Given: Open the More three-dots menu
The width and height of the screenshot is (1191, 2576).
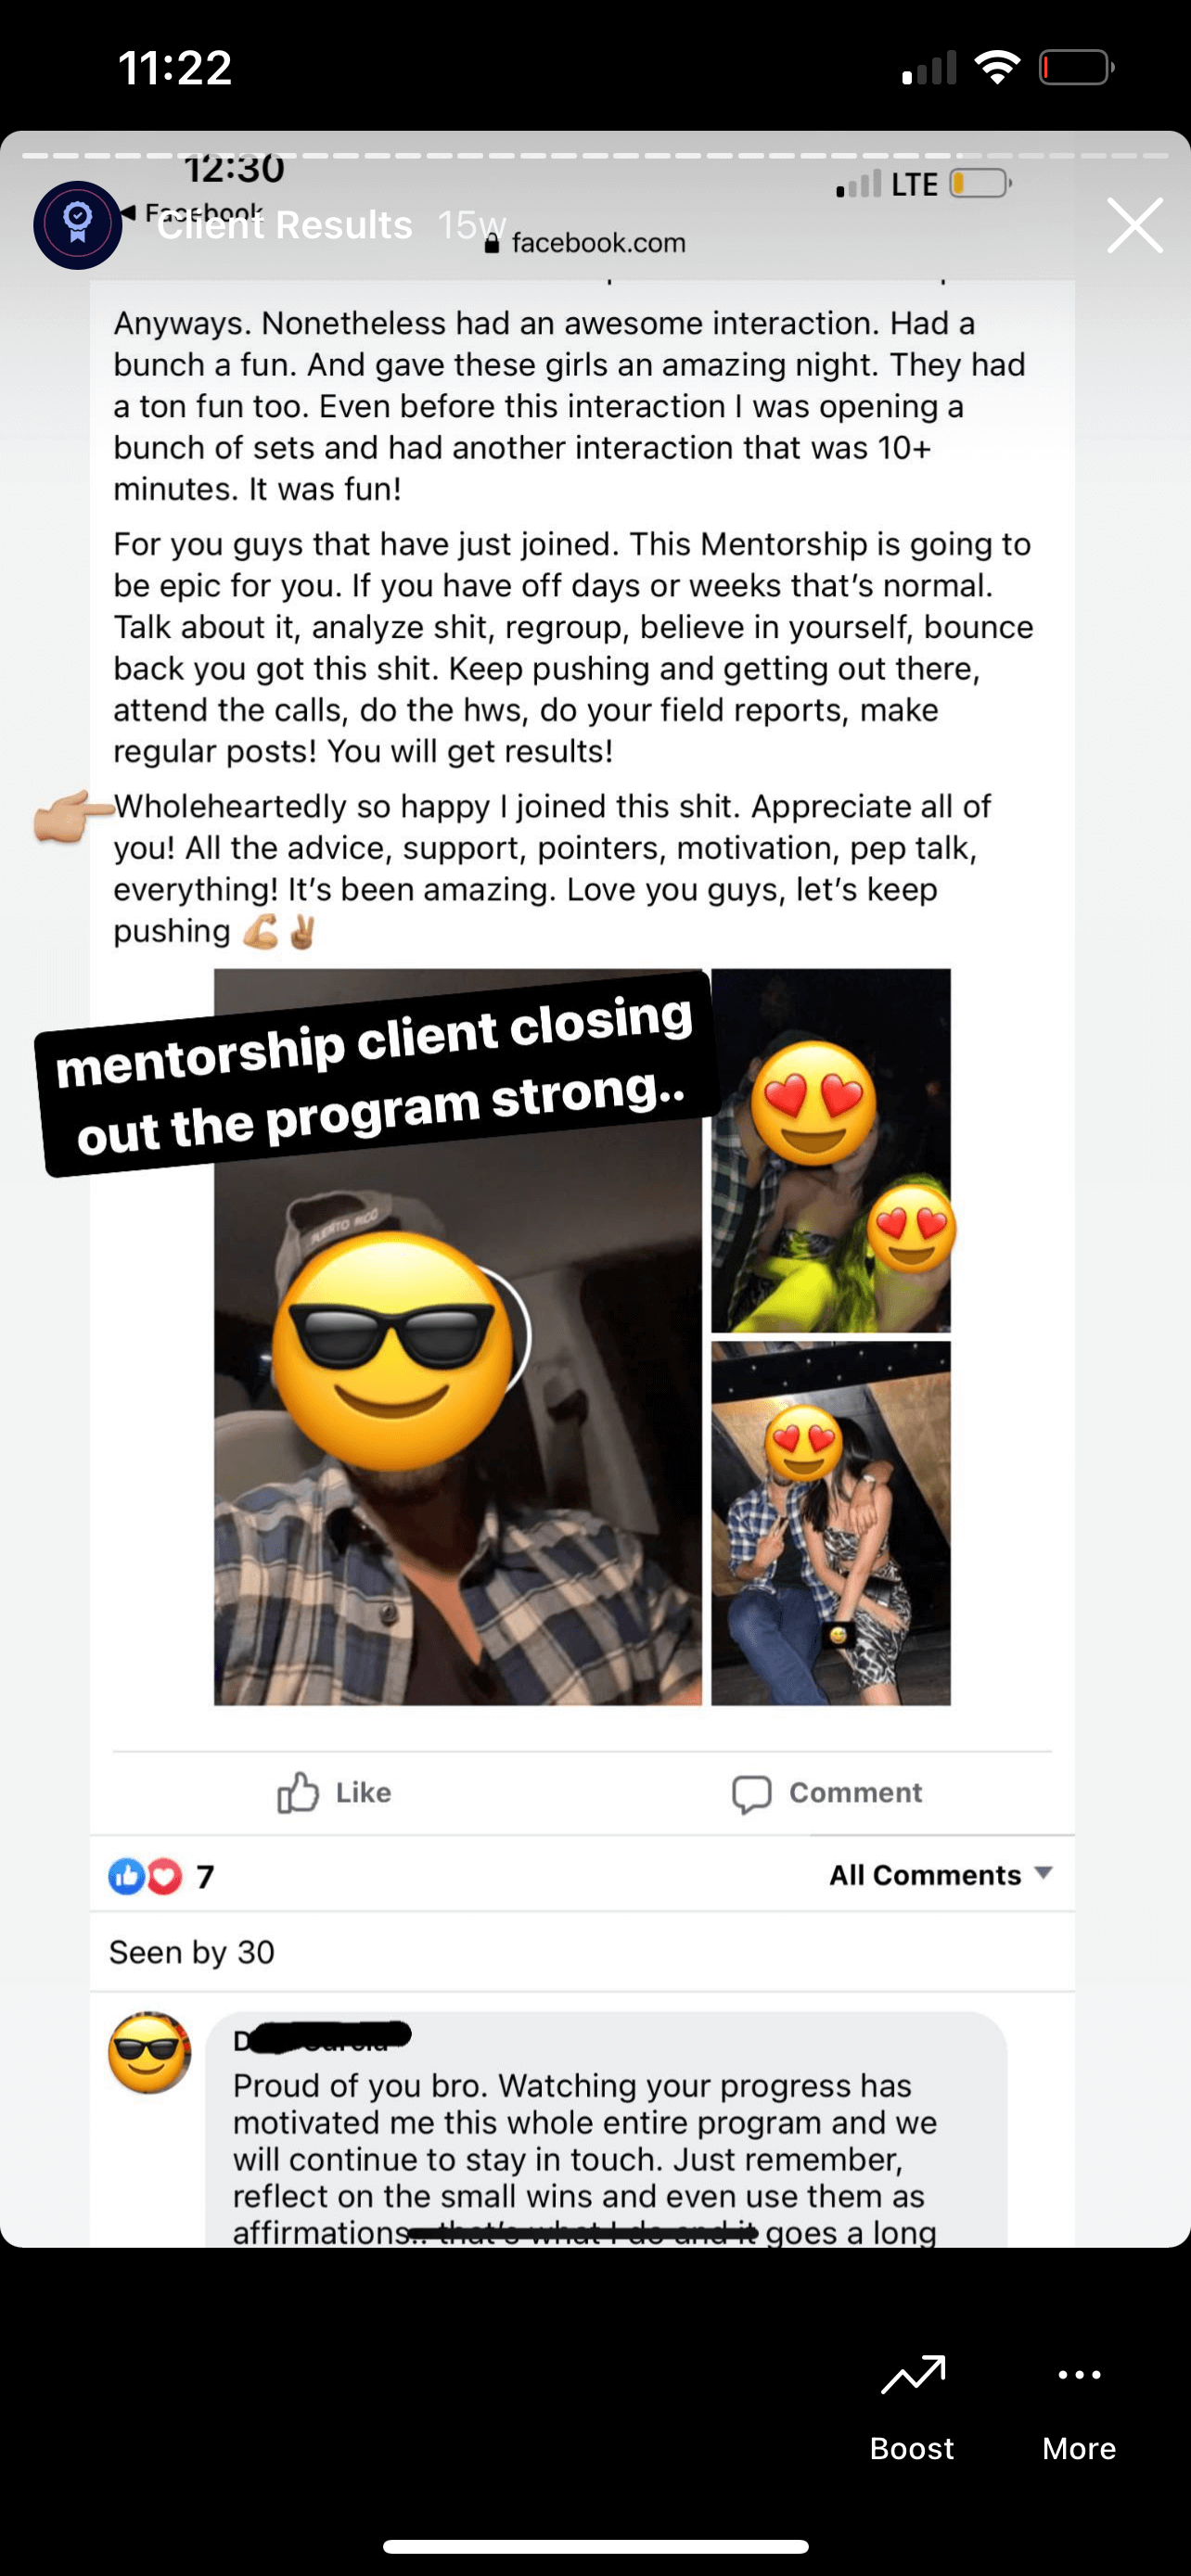Looking at the screenshot, I should tap(1079, 2375).
